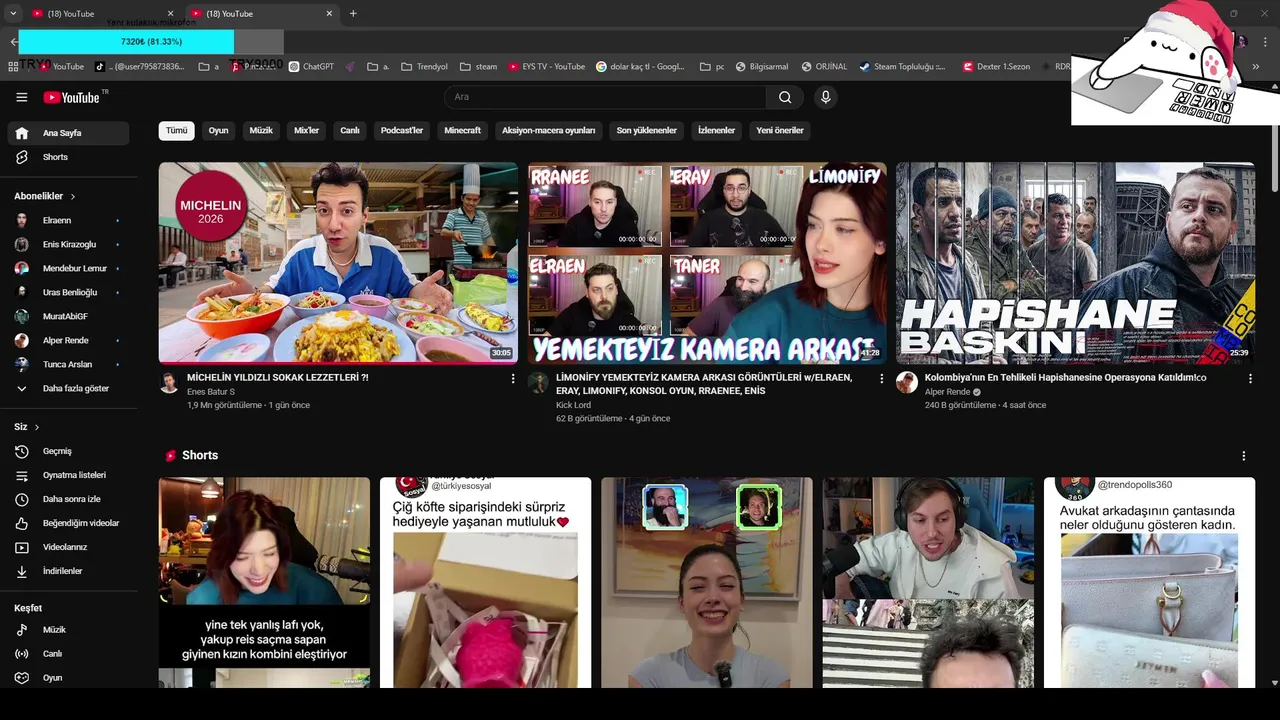Select the Oyun filter chip
Image resolution: width=1280 pixels, height=720 pixels.
[x=218, y=130]
